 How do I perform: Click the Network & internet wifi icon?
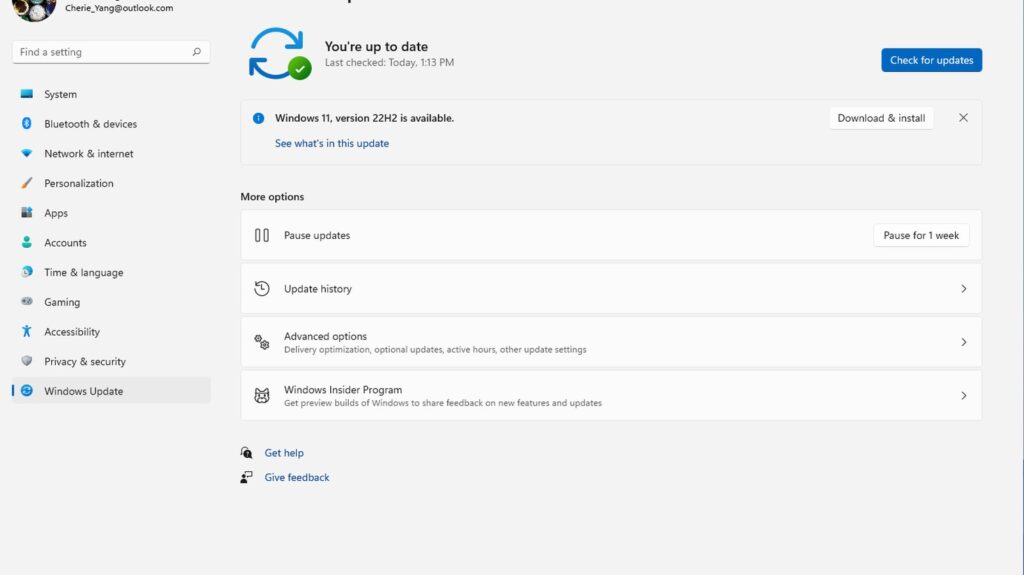pos(27,154)
